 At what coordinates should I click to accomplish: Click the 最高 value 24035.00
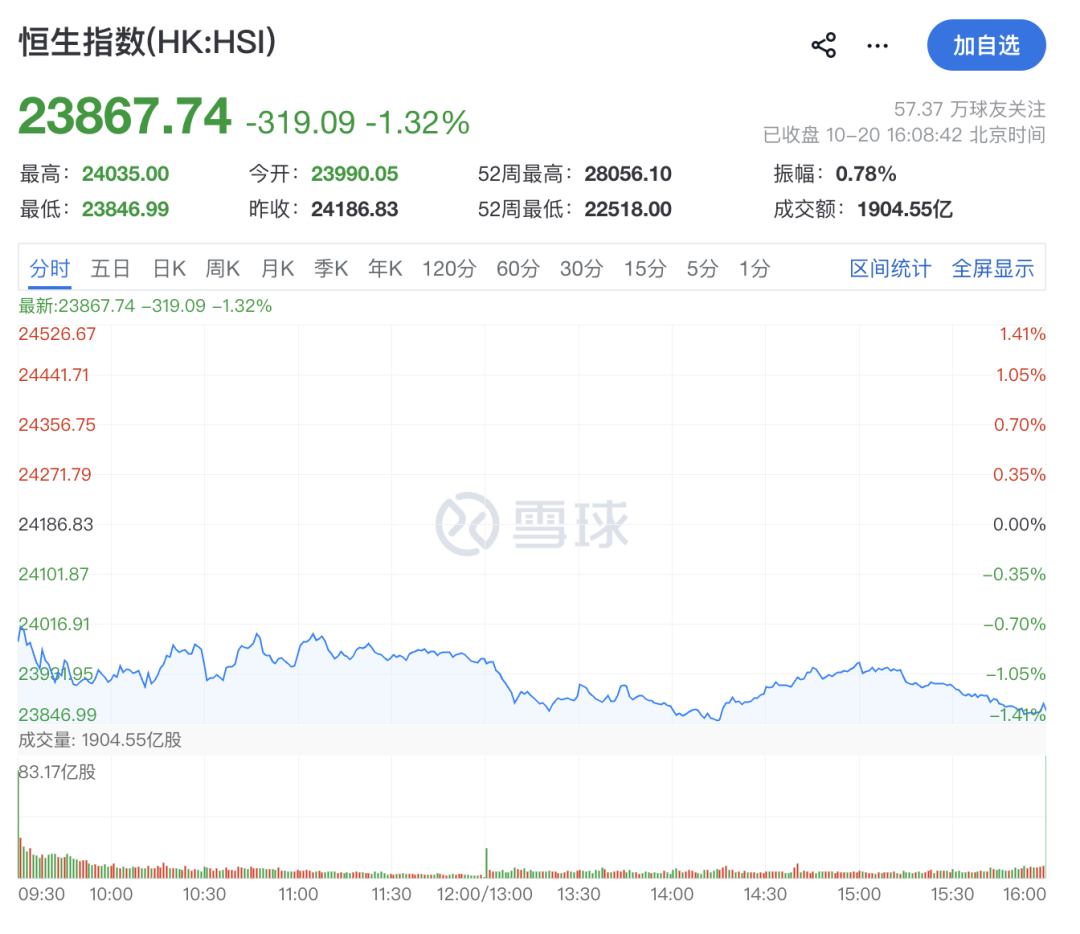pyautogui.click(x=125, y=174)
